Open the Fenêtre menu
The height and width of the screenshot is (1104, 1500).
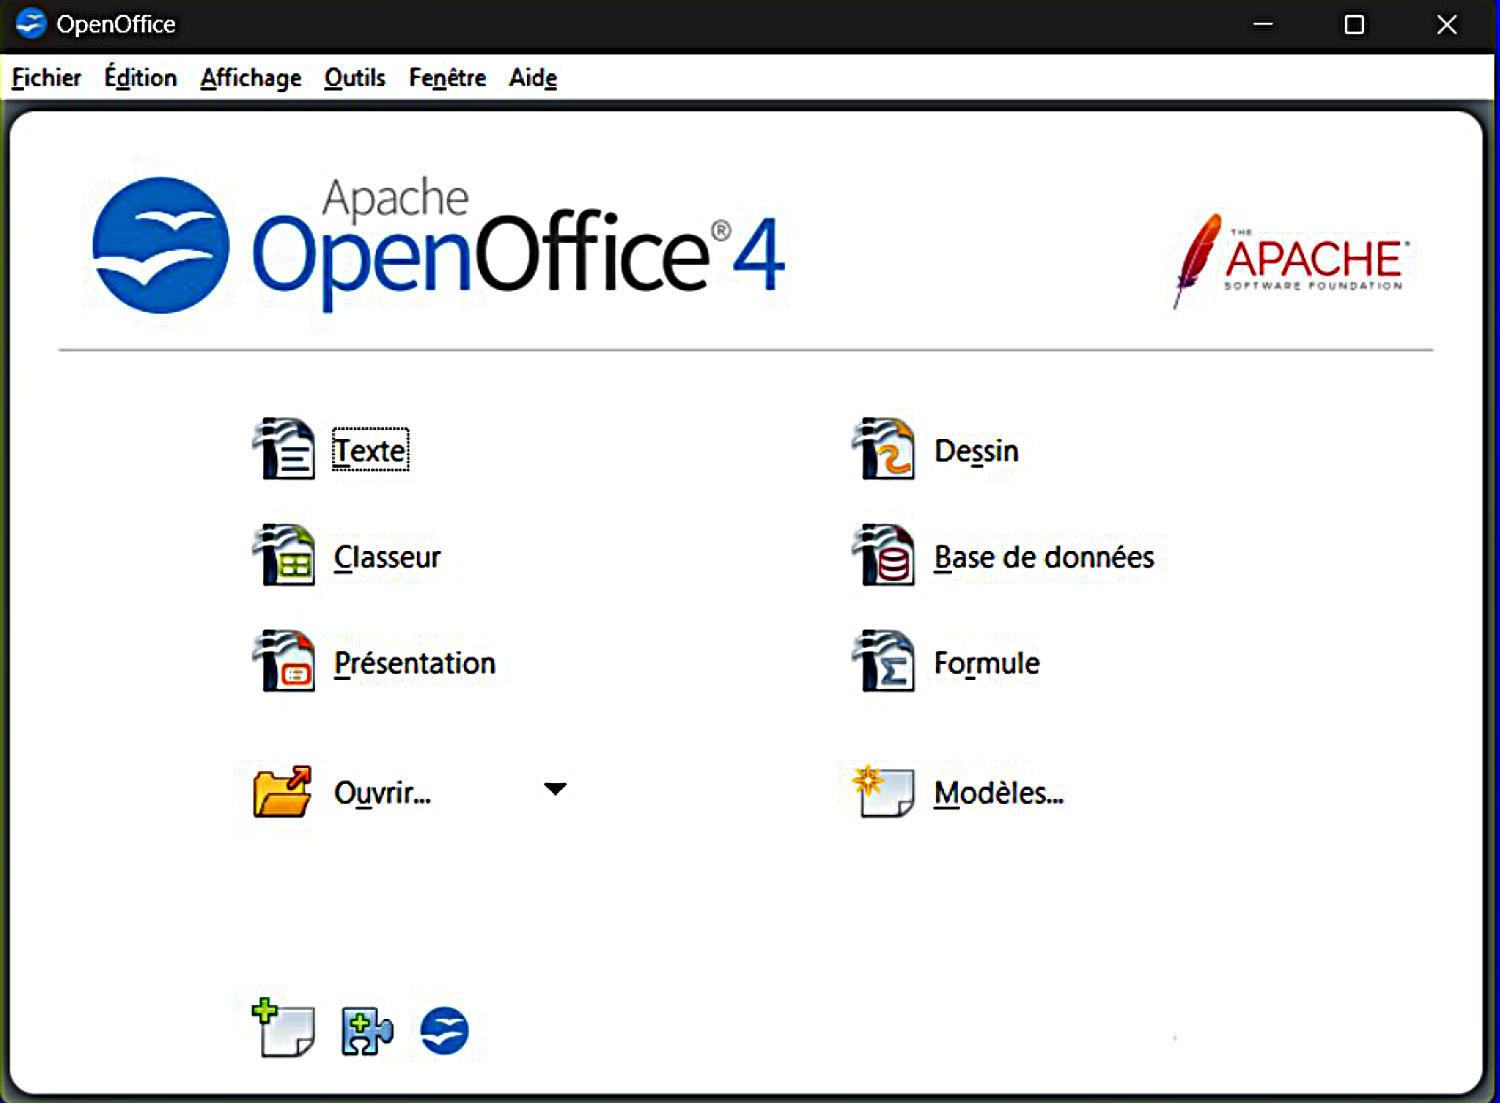click(447, 78)
